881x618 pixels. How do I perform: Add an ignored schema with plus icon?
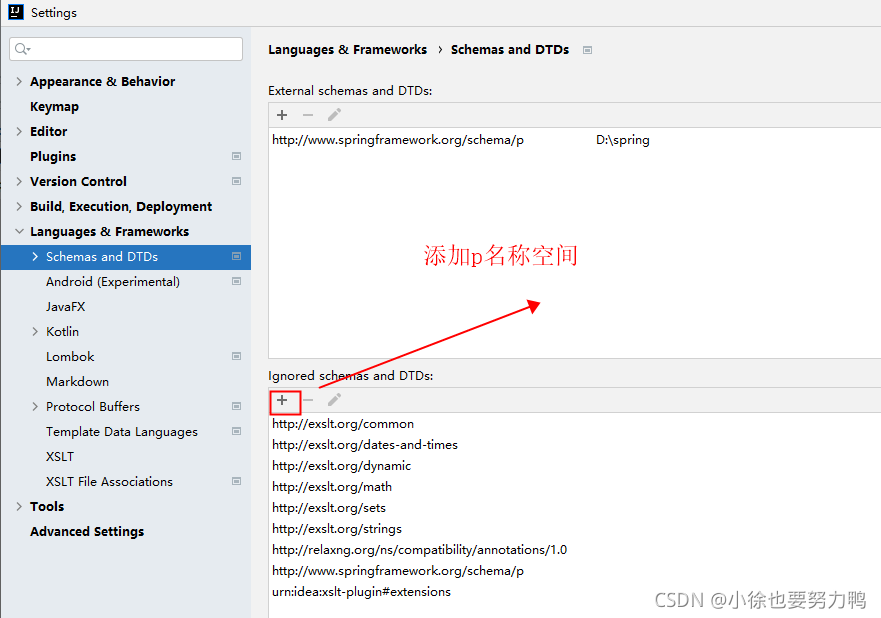pos(282,400)
